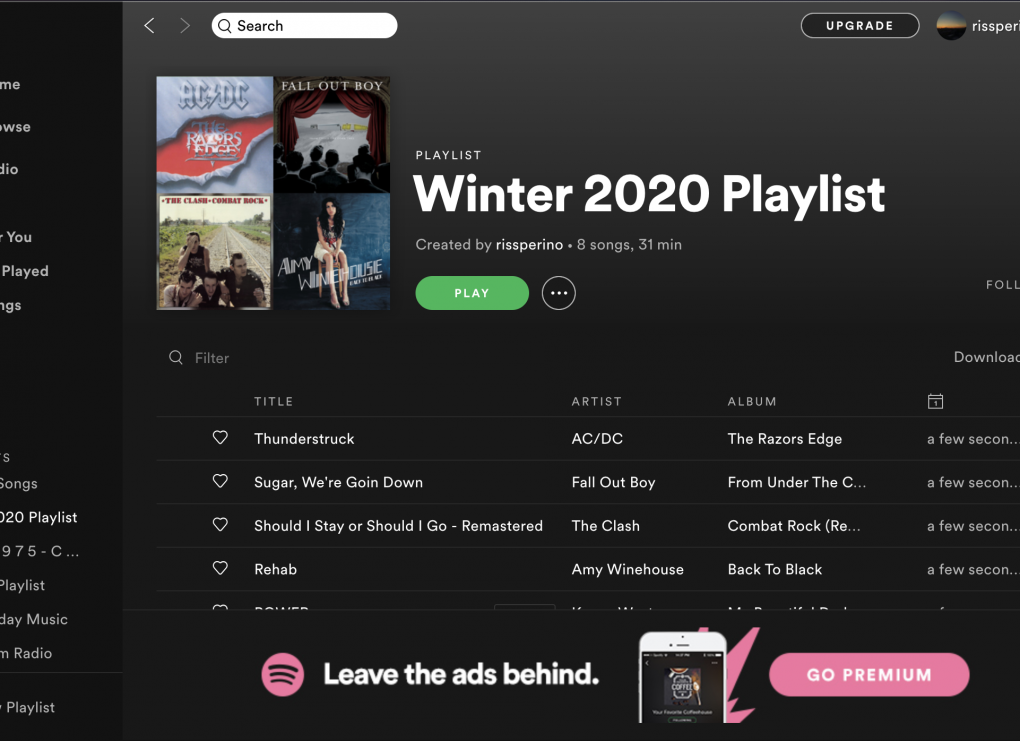Like Thunderstruck with its heart icon
Viewport: 1020px width, 741px height.
pos(221,438)
